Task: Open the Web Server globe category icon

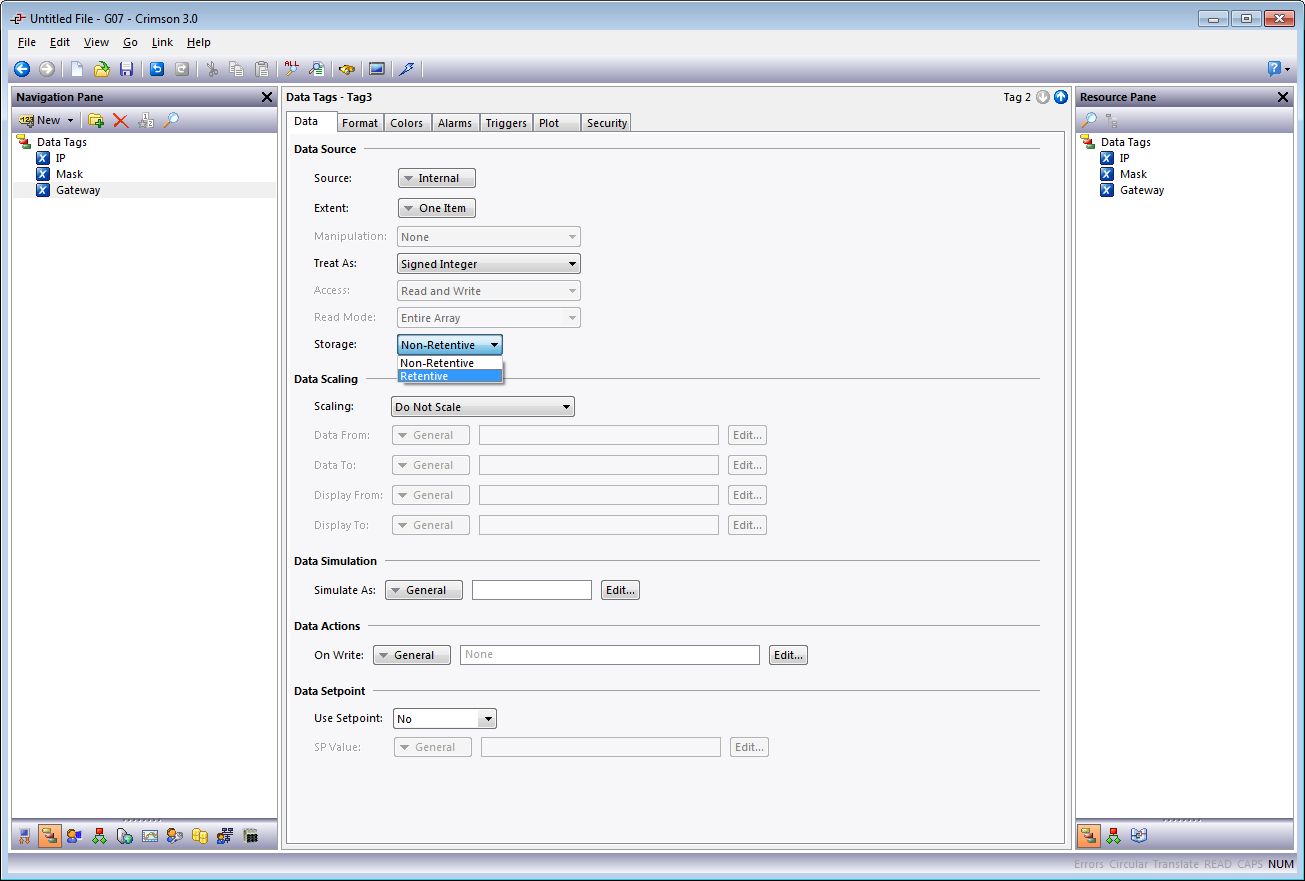Action: (x=124, y=836)
